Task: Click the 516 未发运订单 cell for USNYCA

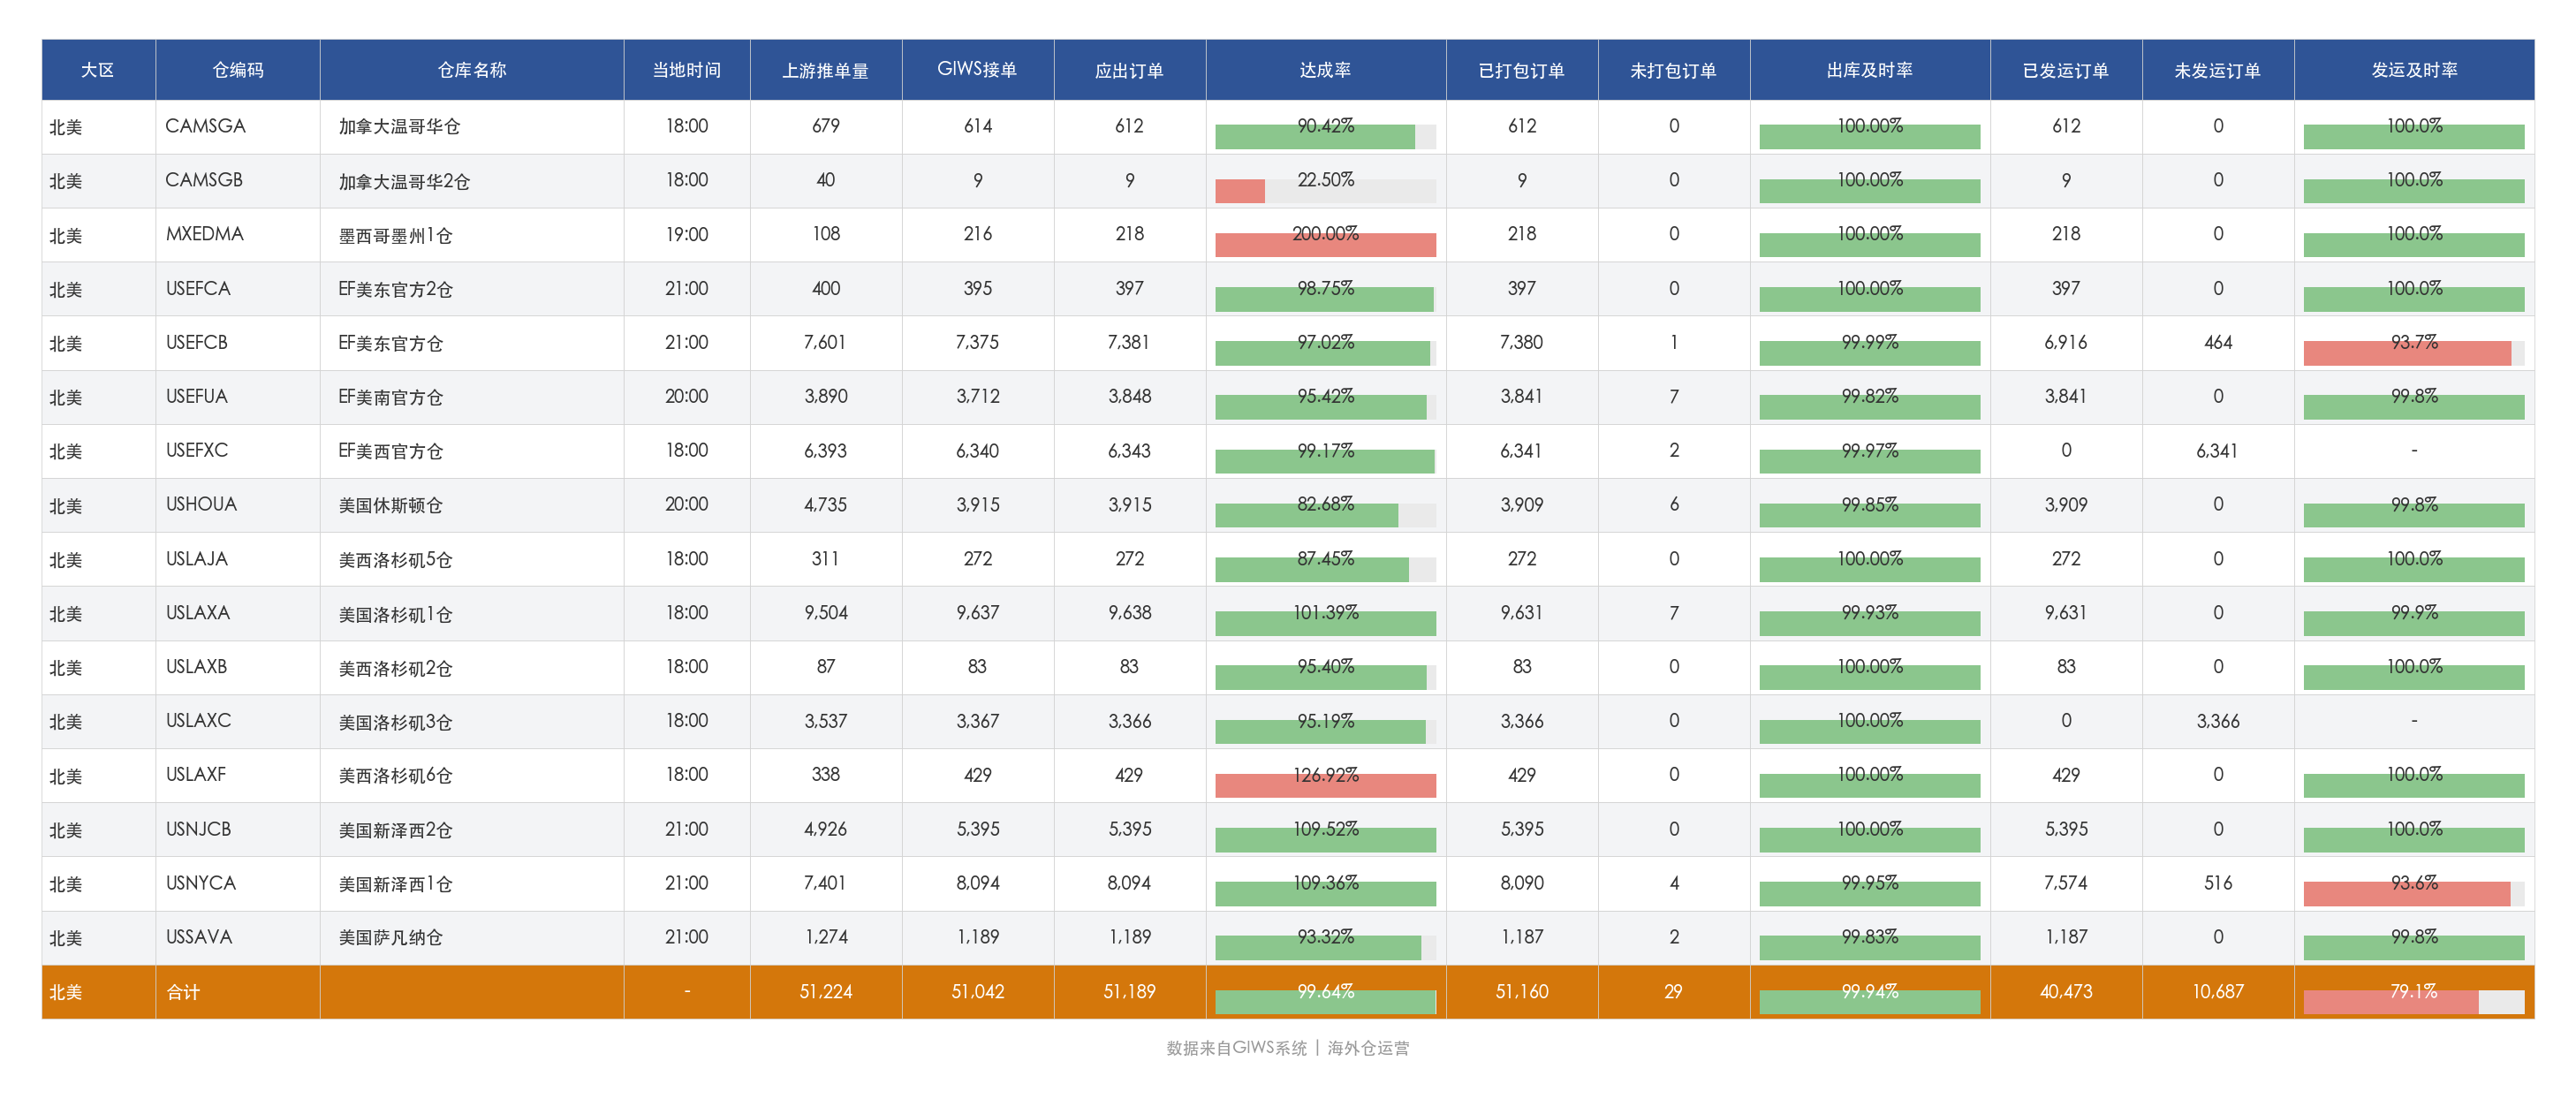Action: [2218, 883]
